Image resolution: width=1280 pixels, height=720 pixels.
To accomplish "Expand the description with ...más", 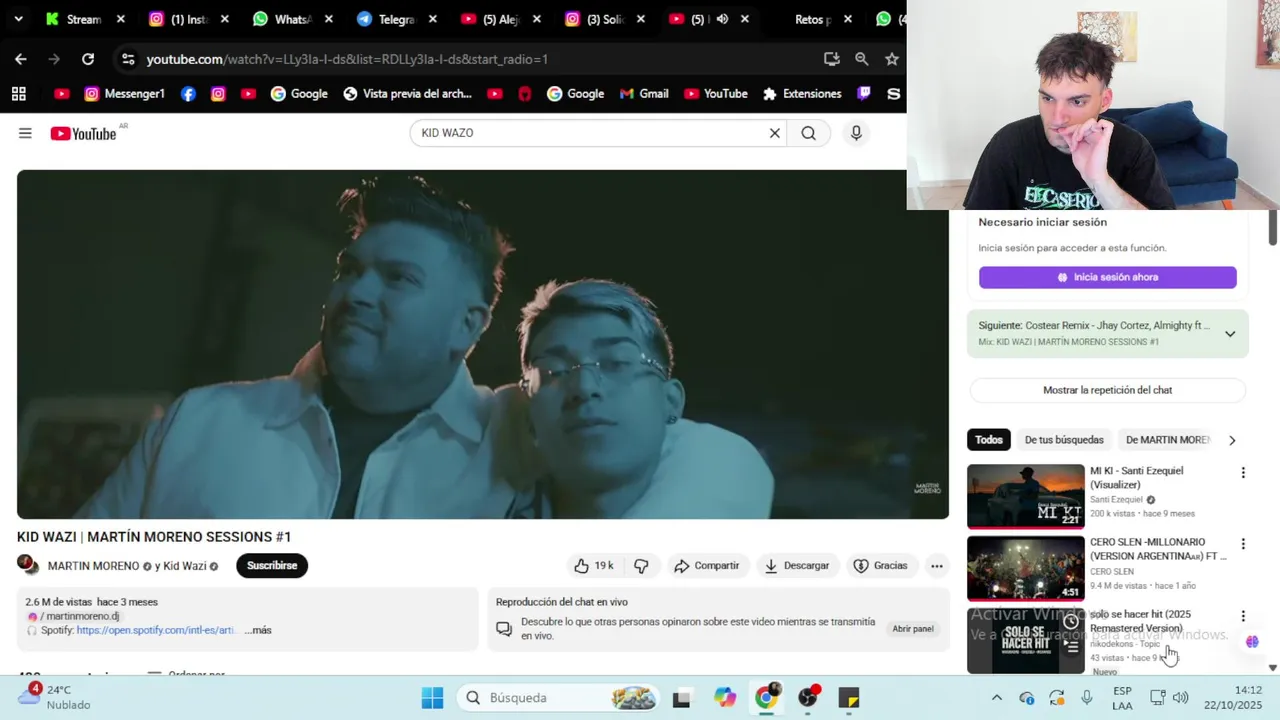I will [x=258, y=630].
